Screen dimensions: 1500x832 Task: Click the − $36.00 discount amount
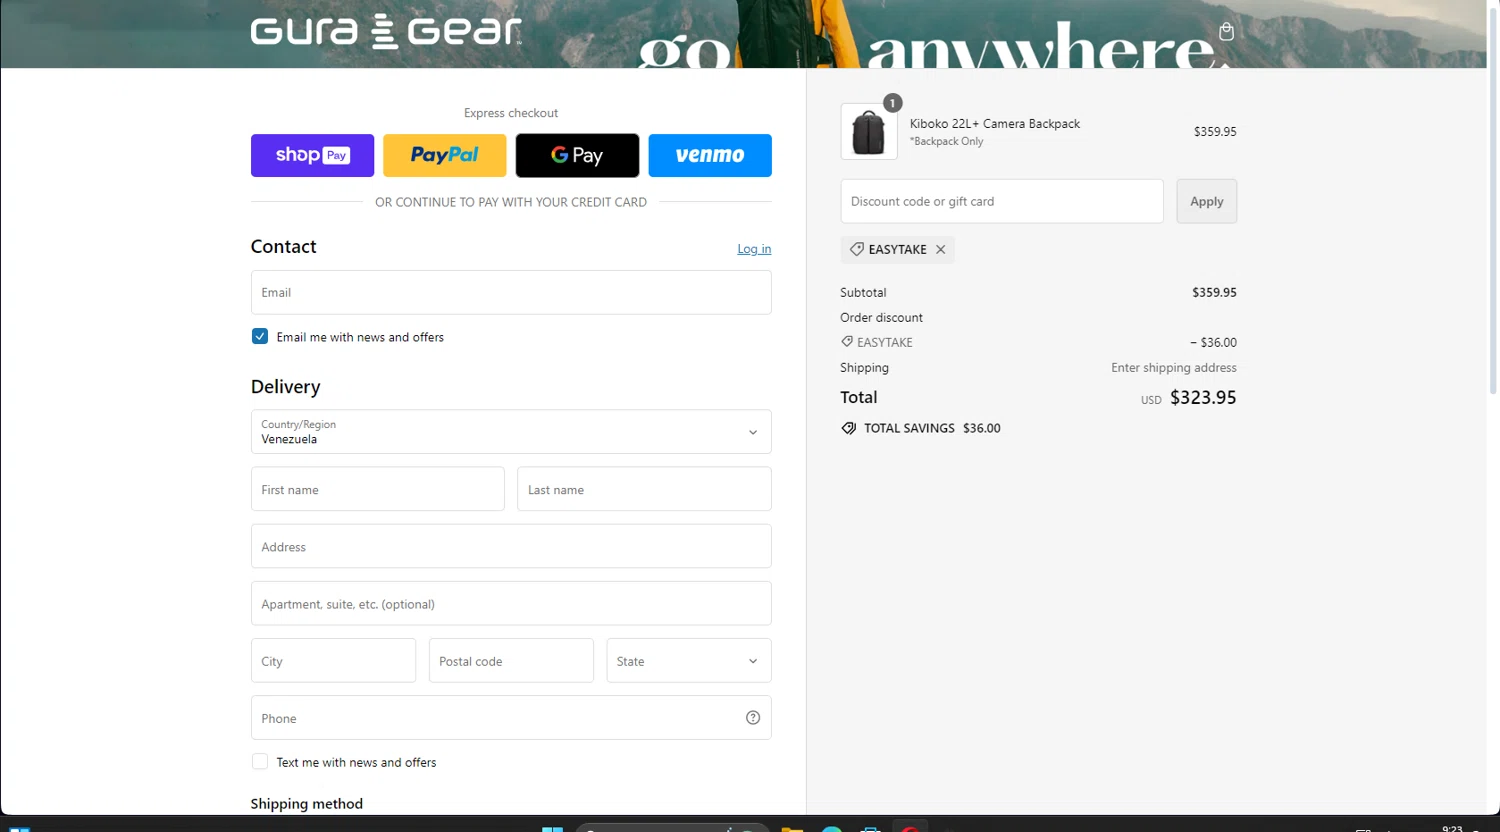pos(1213,343)
